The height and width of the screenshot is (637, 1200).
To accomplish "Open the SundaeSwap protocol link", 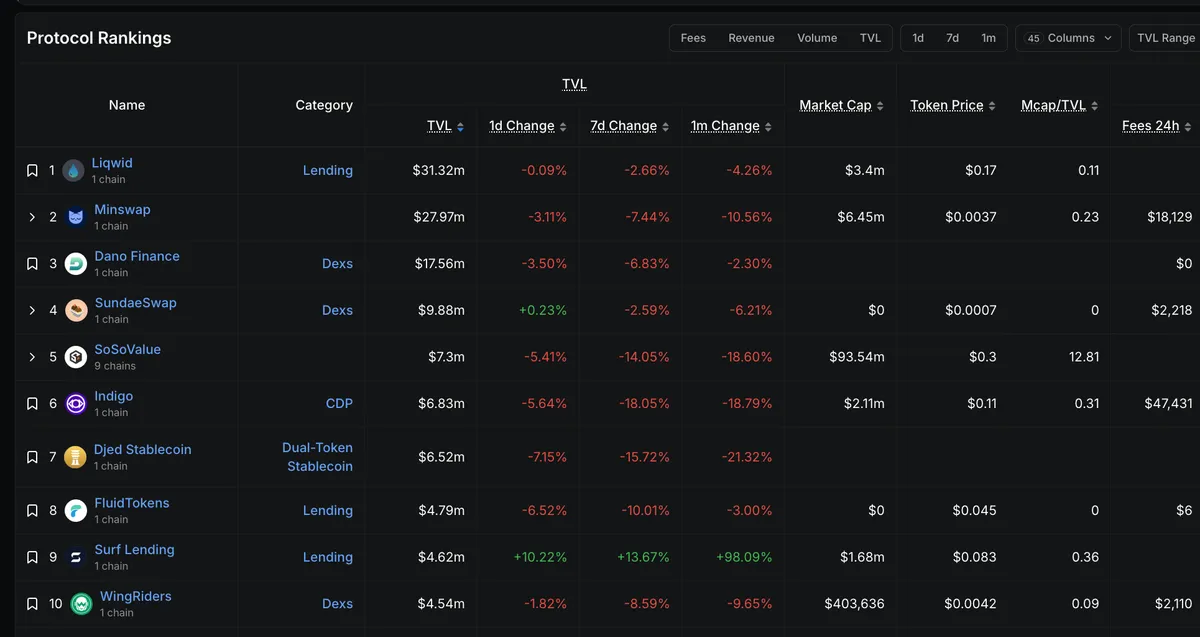I will 135,303.
